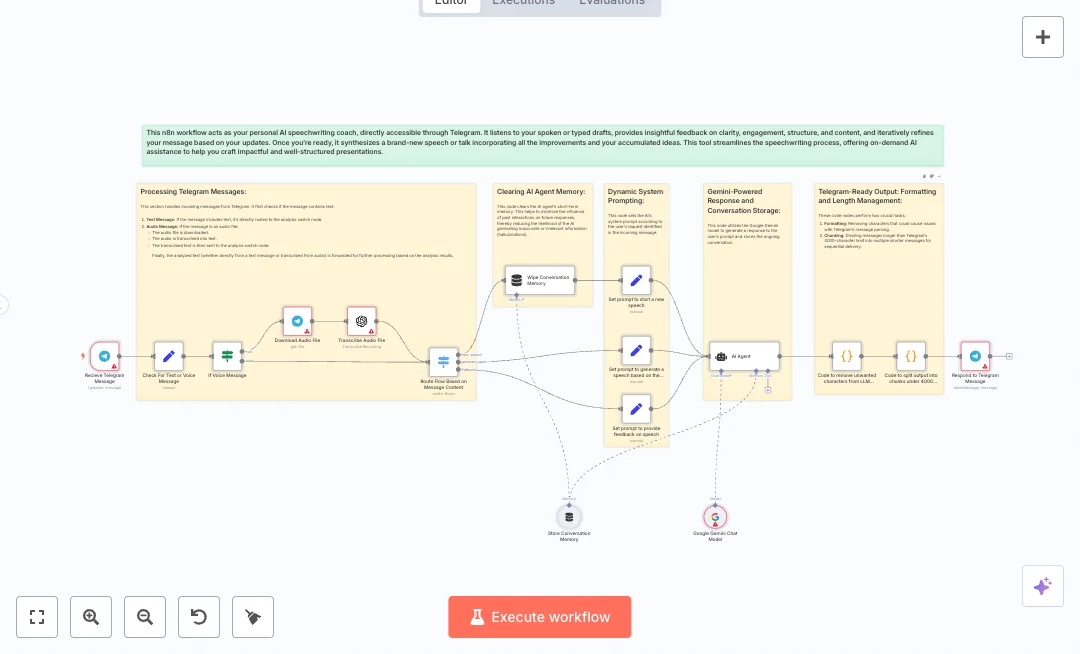
Task: Open the add node plus panel
Action: 1042,37
